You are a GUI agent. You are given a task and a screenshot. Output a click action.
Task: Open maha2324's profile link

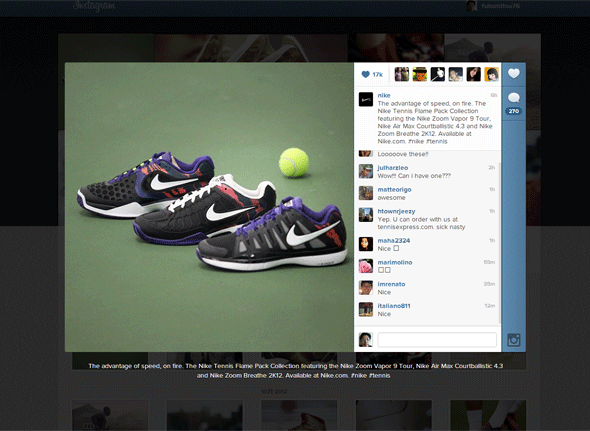coord(394,241)
